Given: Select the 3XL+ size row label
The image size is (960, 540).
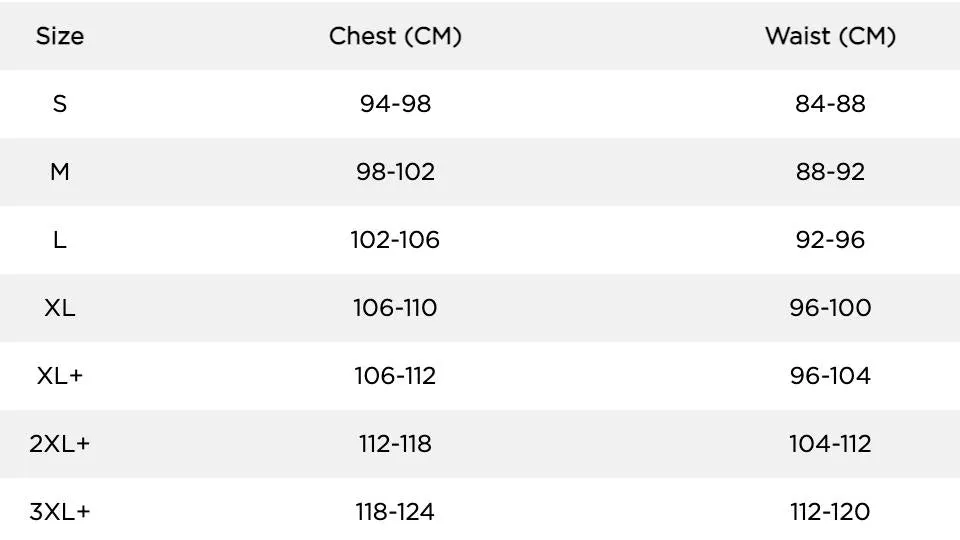Looking at the screenshot, I should pyautogui.click(x=59, y=512).
